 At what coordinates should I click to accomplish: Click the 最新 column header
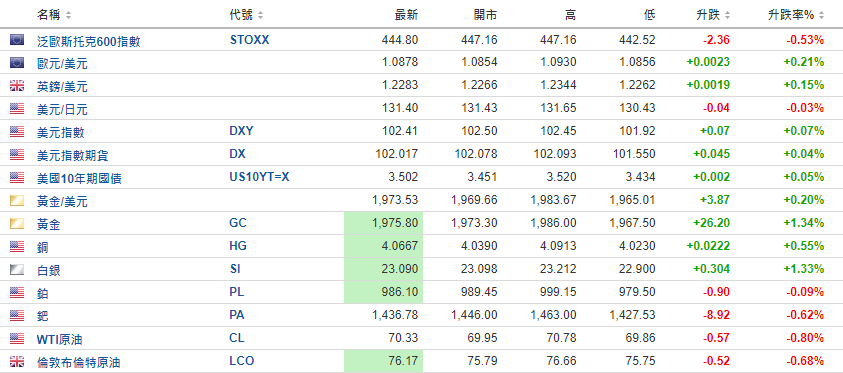pyautogui.click(x=406, y=15)
